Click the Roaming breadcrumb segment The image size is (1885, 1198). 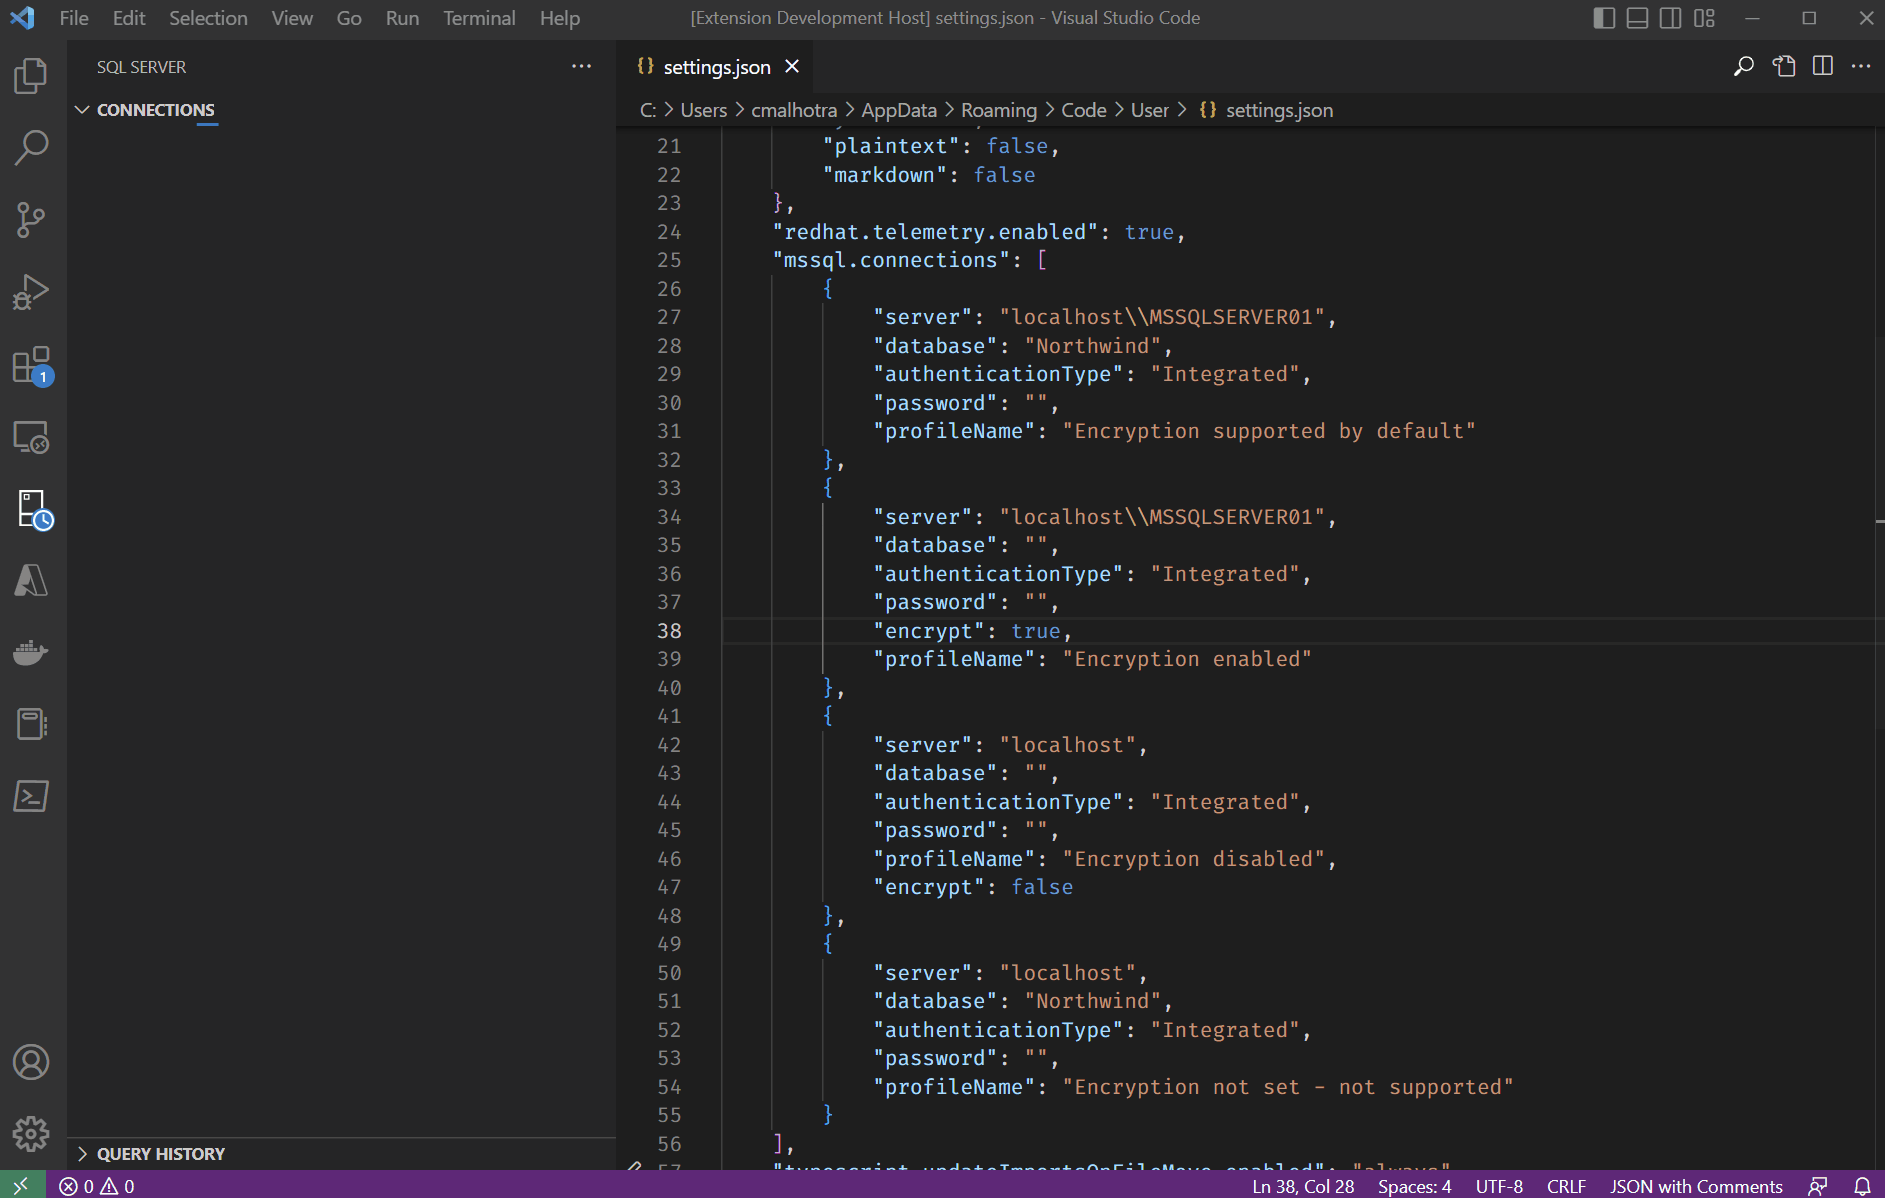pyautogui.click(x=999, y=110)
